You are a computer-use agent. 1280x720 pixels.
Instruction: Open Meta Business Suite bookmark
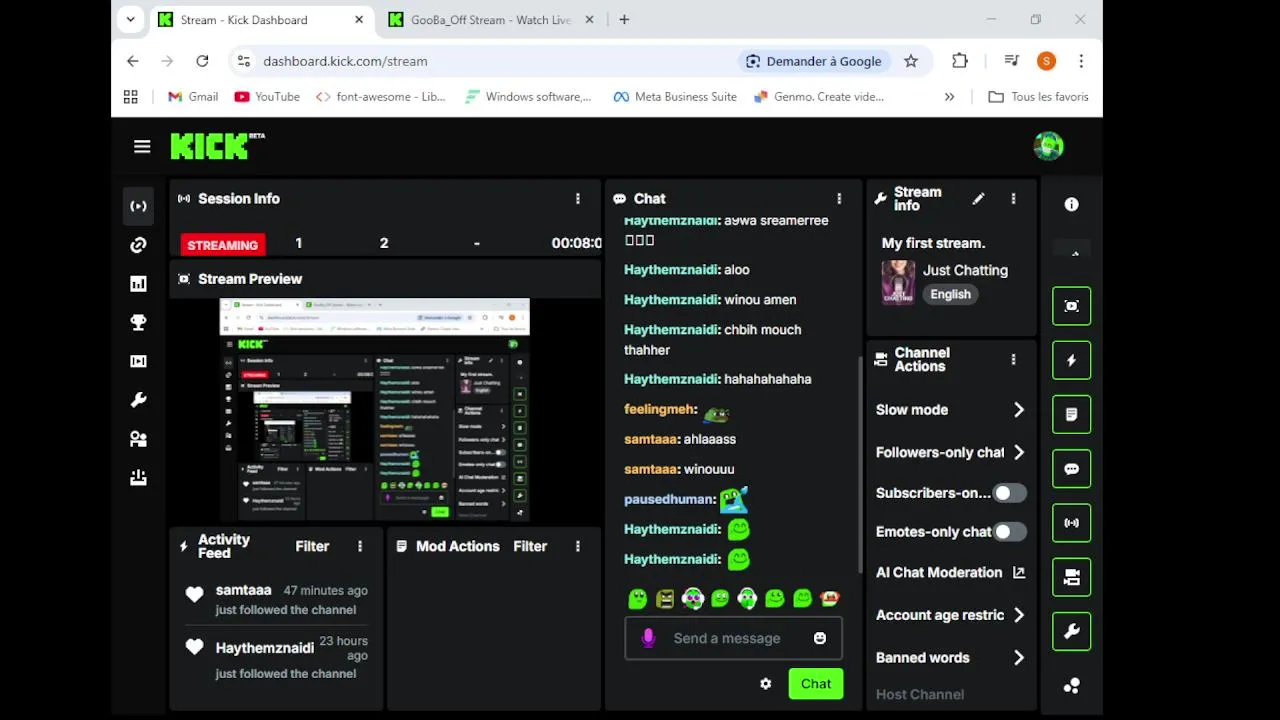coord(675,97)
